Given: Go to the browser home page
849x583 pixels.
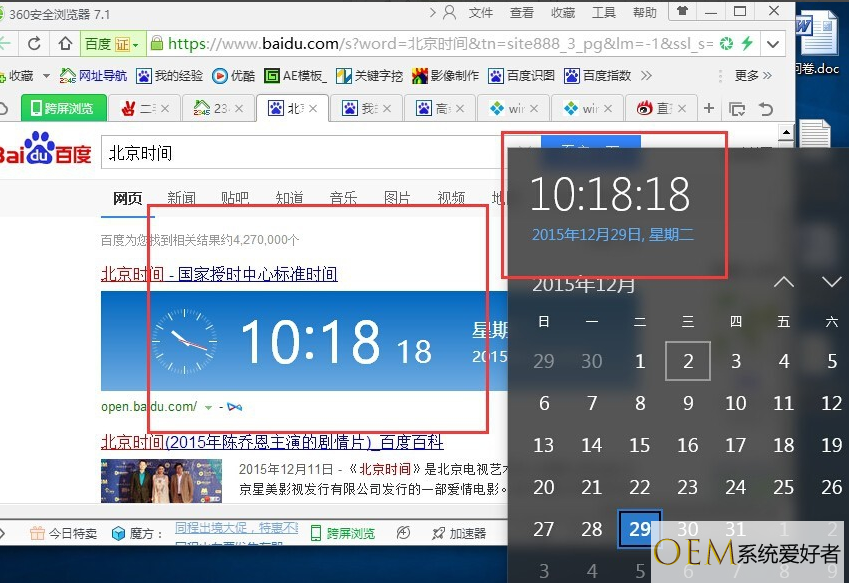Looking at the screenshot, I should click(65, 44).
